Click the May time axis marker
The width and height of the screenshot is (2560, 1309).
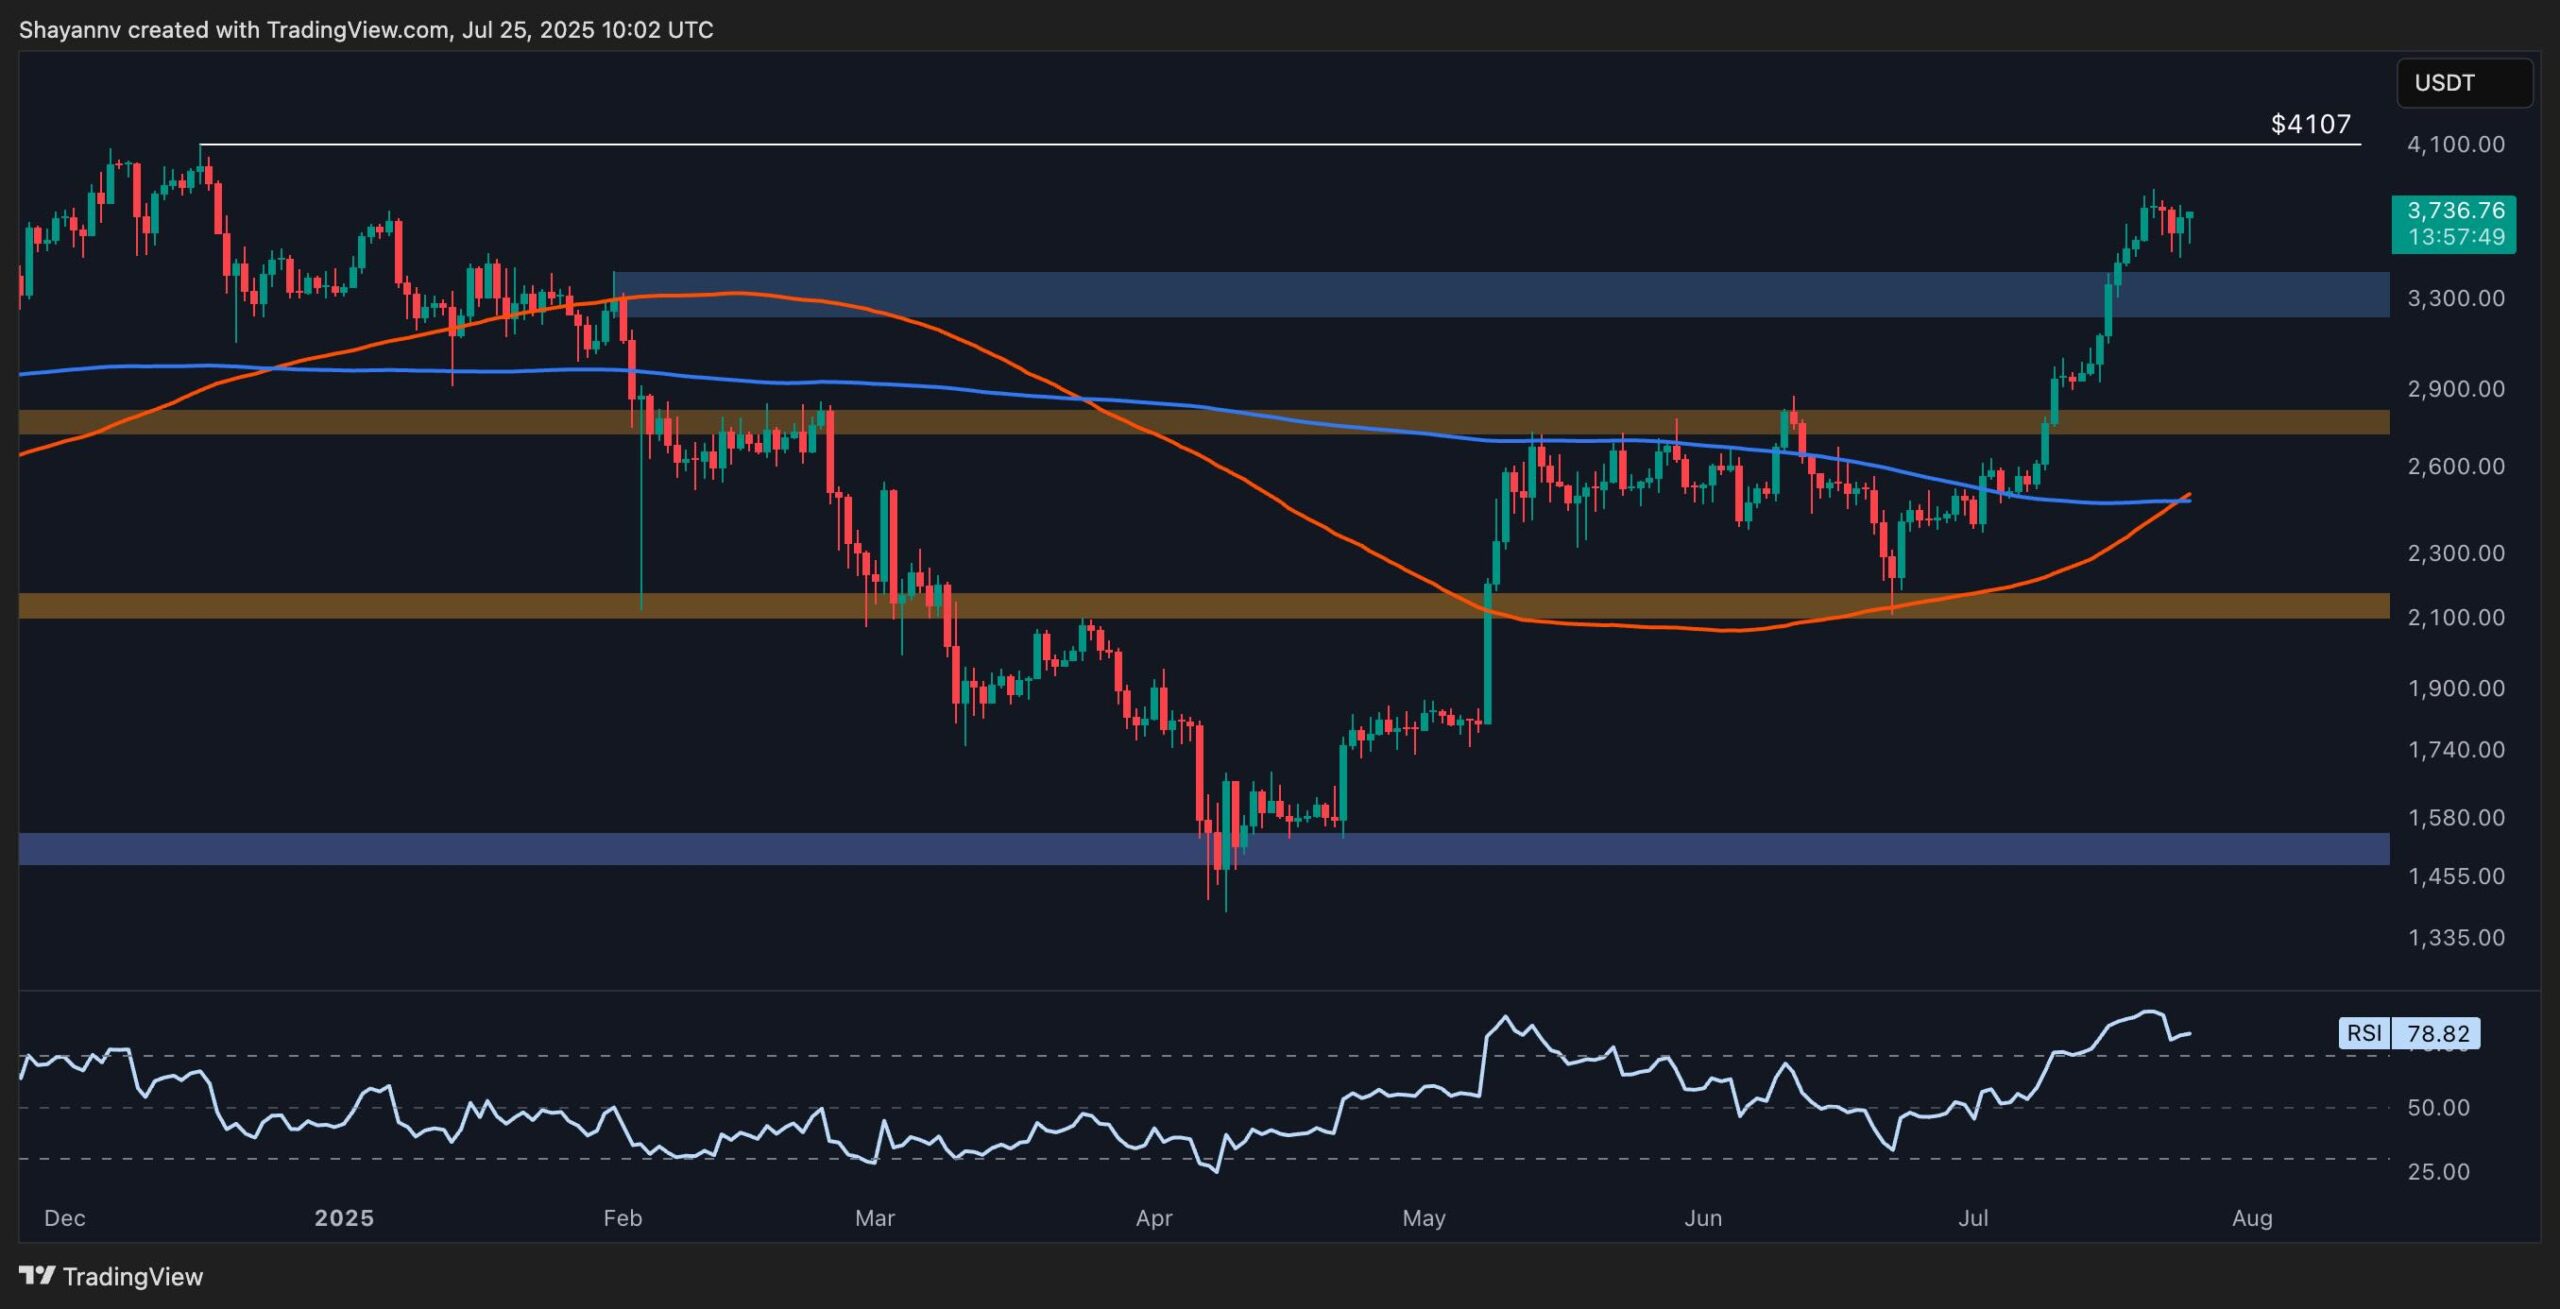tap(1424, 1218)
